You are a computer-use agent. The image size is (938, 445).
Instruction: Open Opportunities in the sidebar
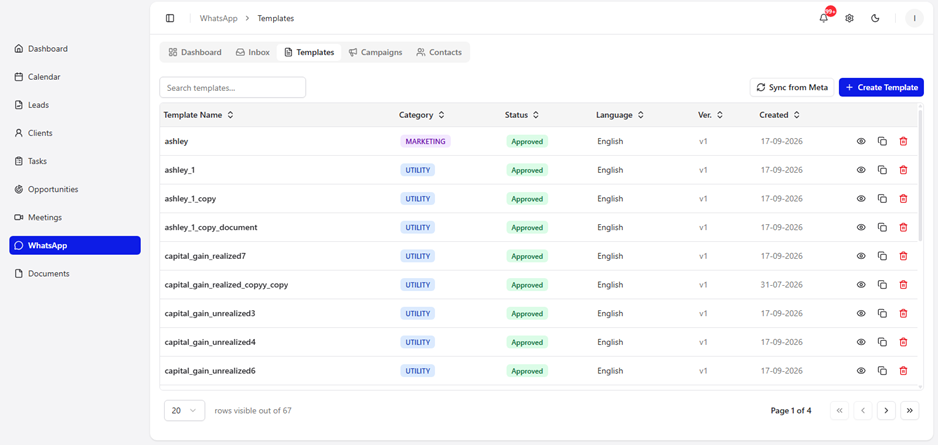tap(75, 190)
